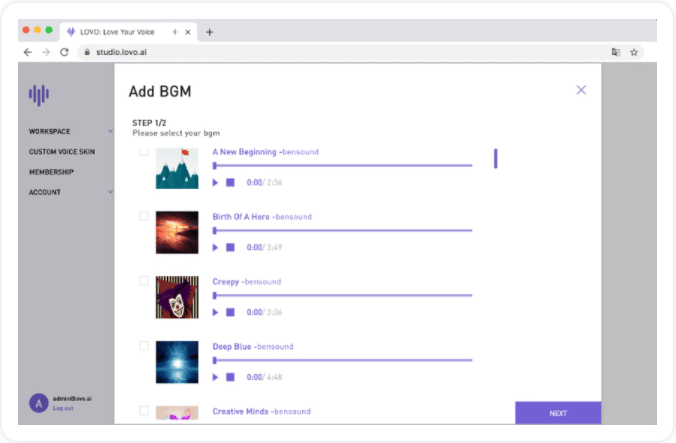Seek in the Deep Blue progress bar
The image size is (676, 443).
(342, 360)
